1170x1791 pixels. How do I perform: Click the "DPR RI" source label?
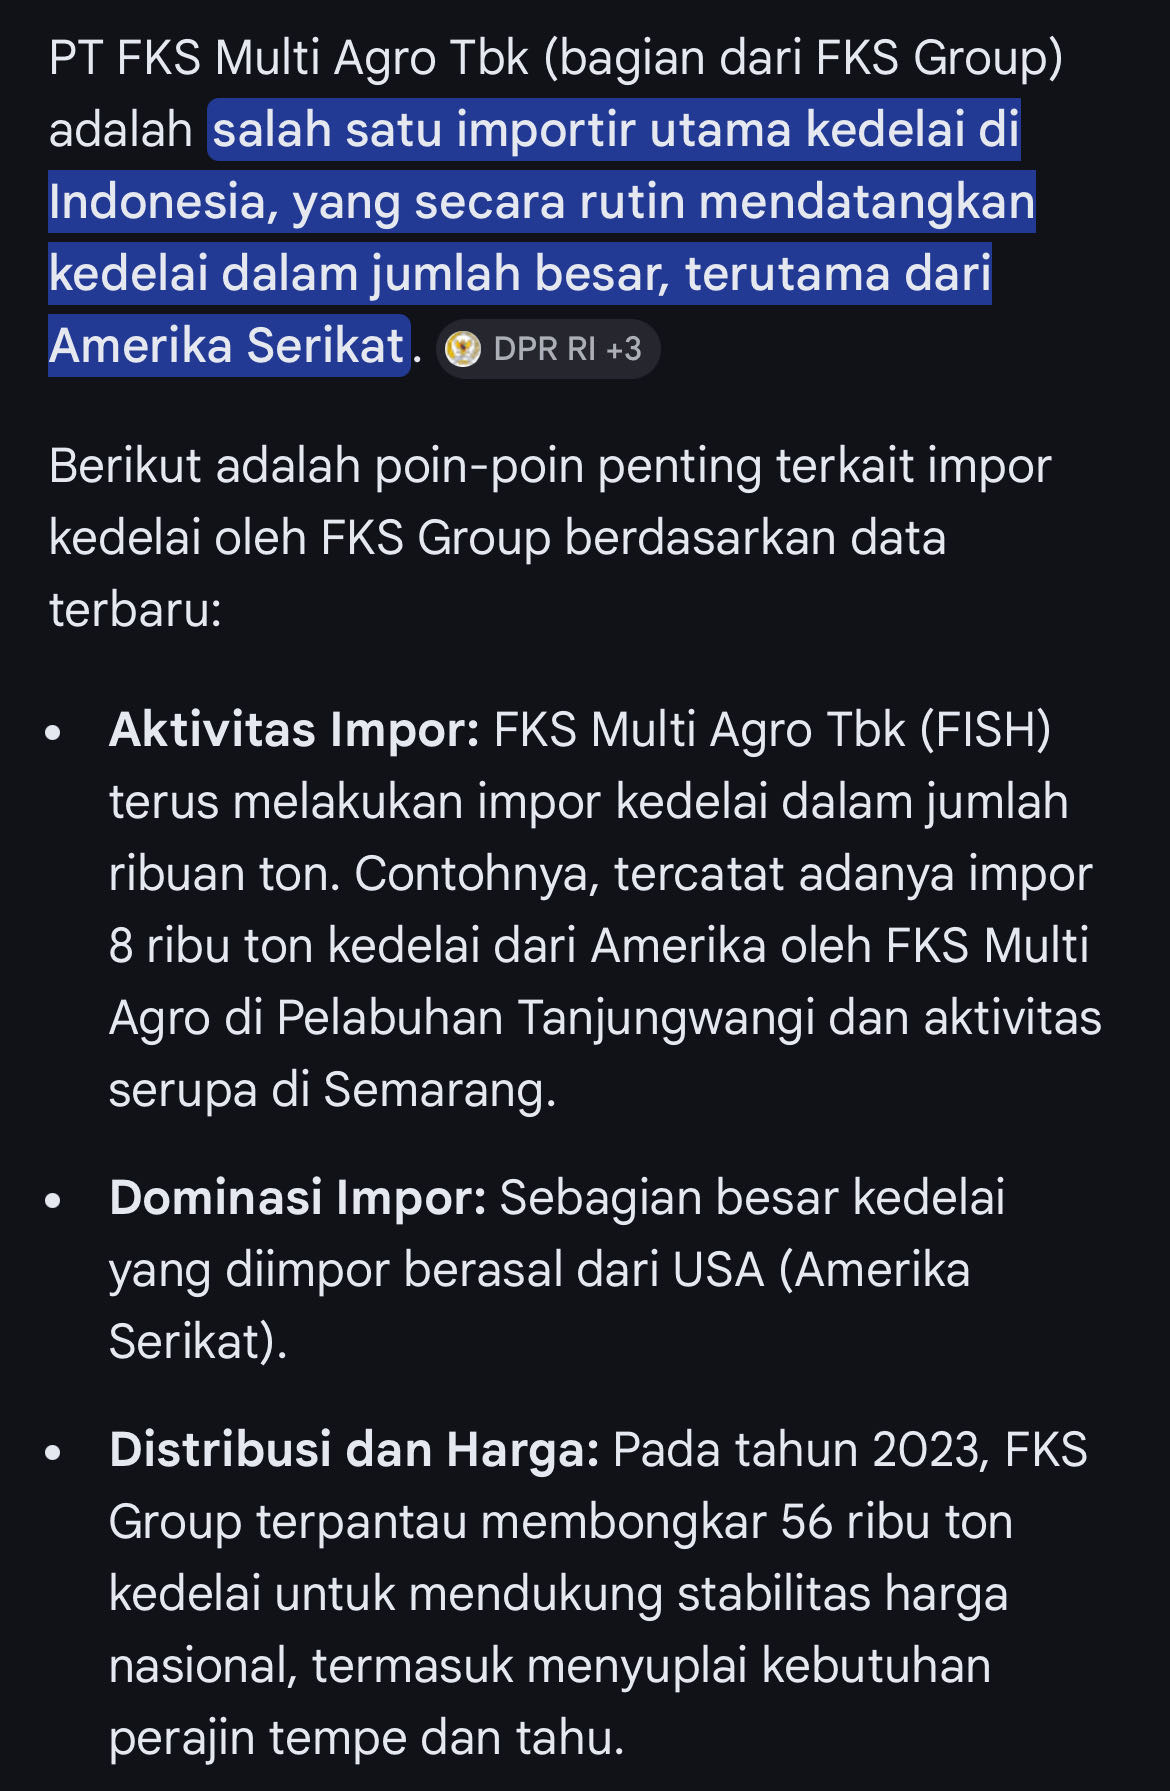[545, 349]
